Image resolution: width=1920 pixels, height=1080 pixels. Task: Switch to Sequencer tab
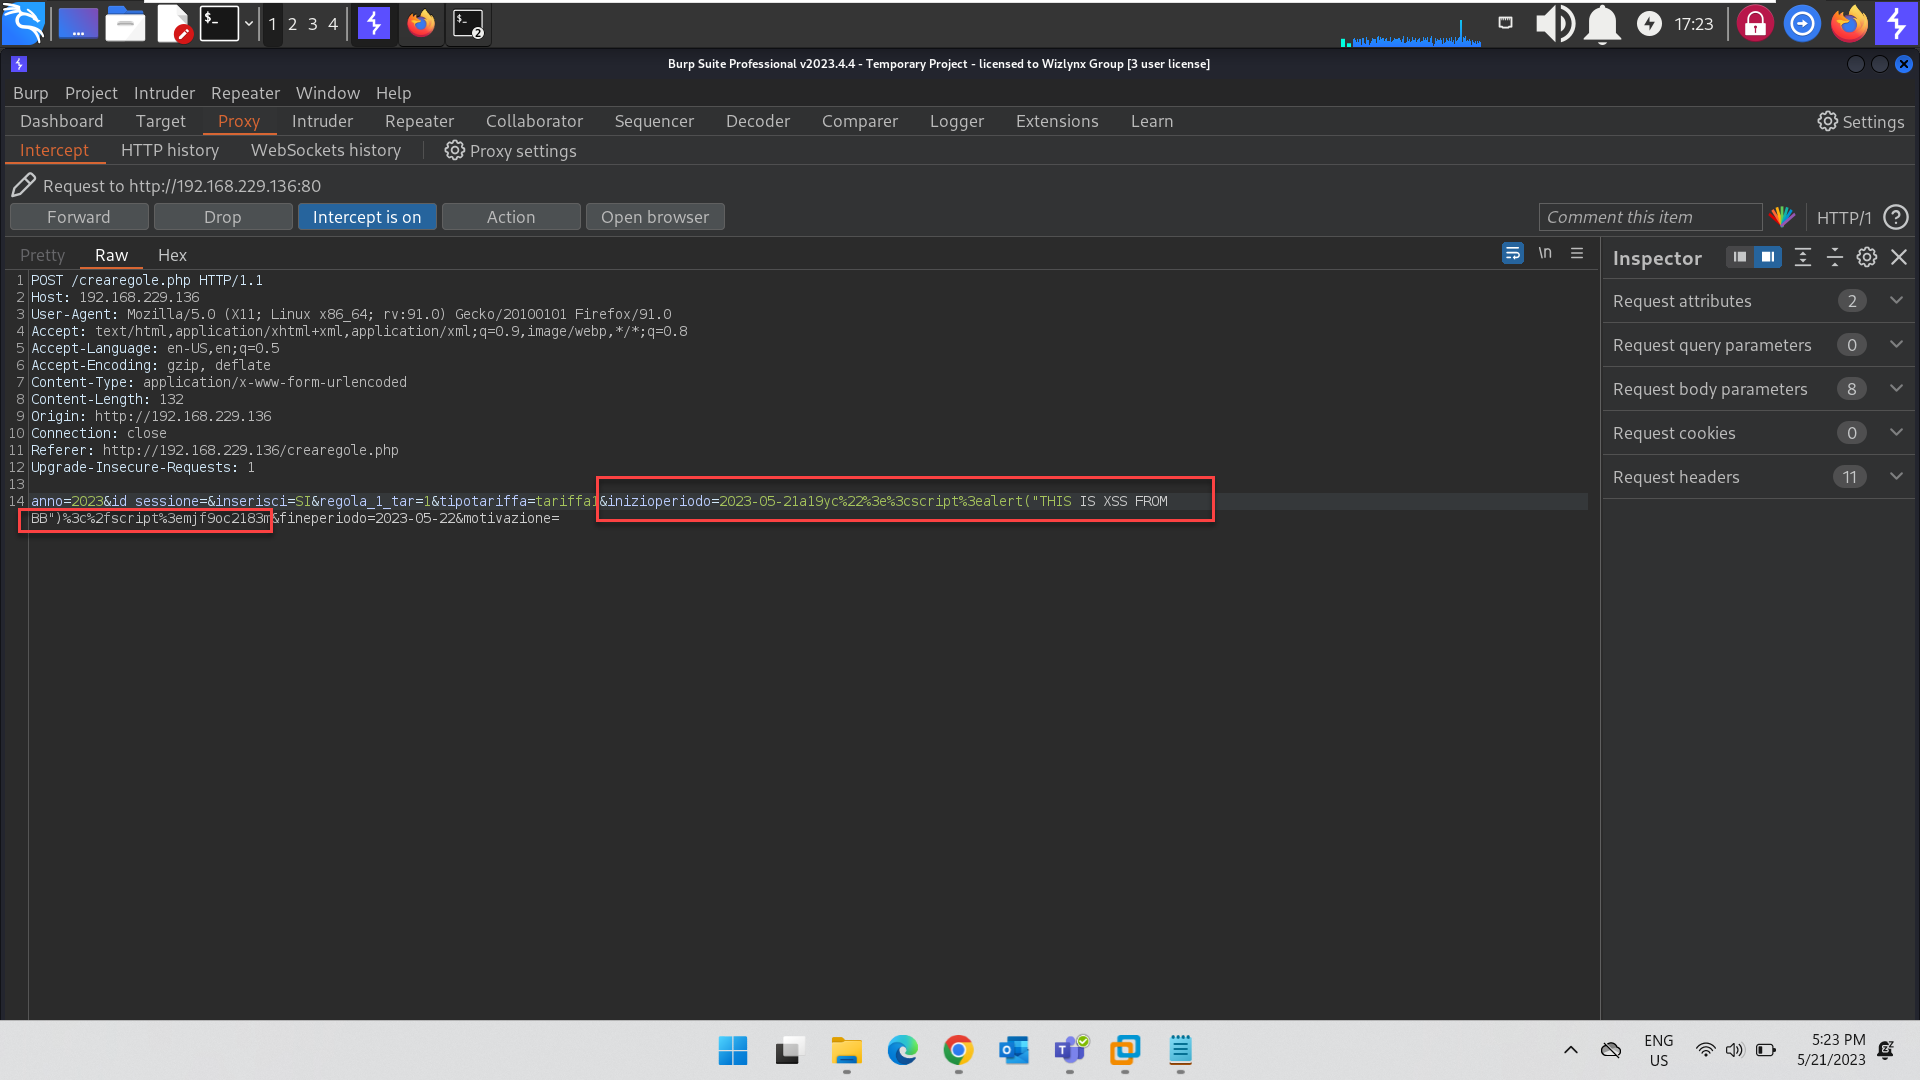[654, 121]
